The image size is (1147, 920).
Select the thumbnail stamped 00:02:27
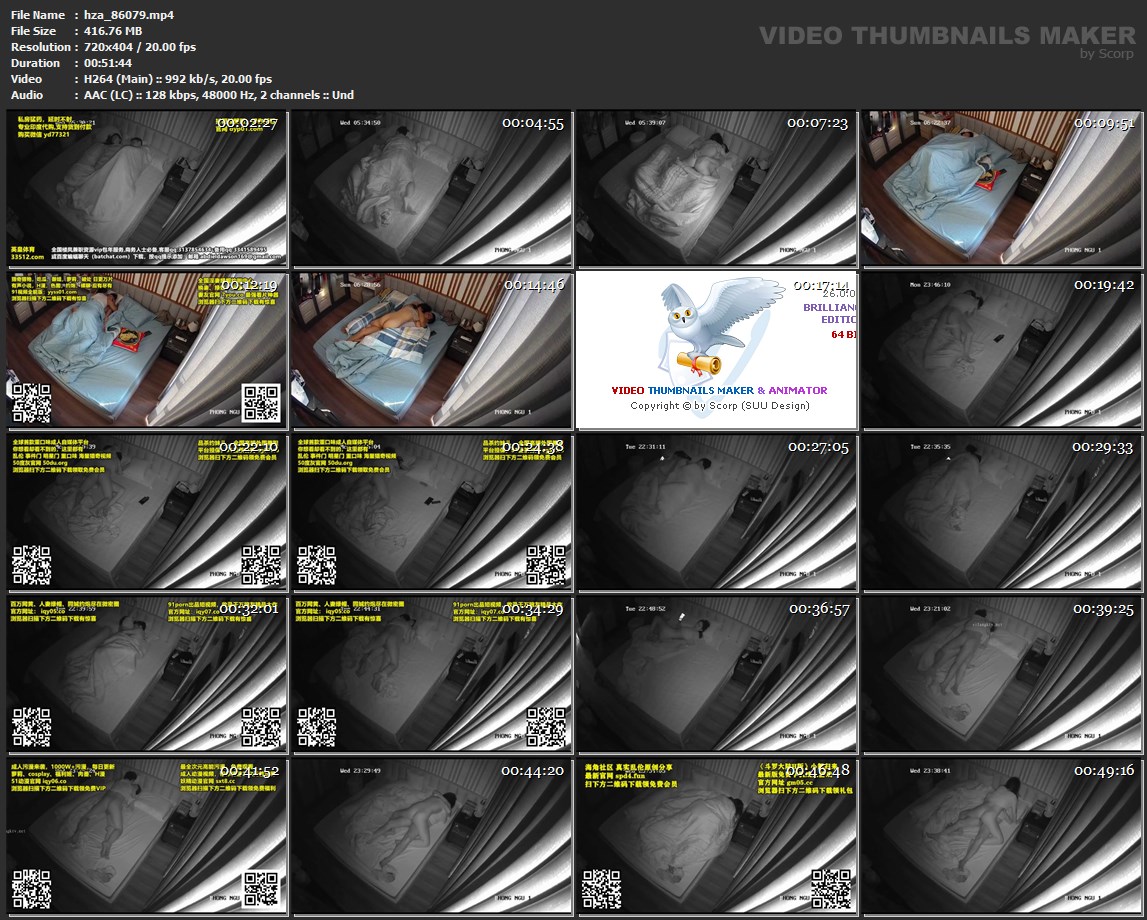click(x=147, y=189)
